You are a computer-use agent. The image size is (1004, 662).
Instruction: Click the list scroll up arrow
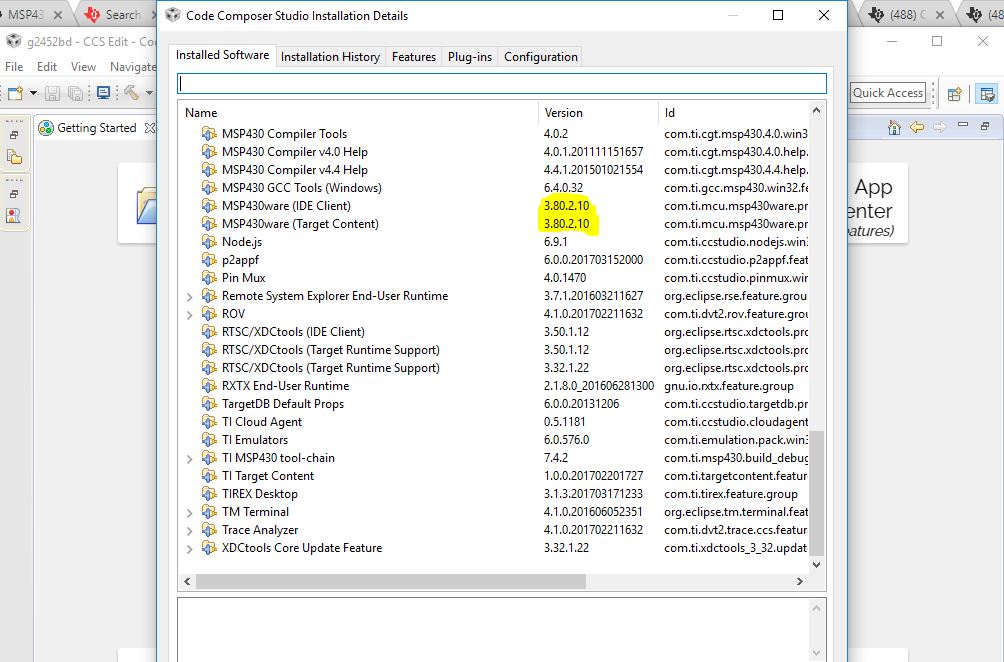(x=816, y=110)
